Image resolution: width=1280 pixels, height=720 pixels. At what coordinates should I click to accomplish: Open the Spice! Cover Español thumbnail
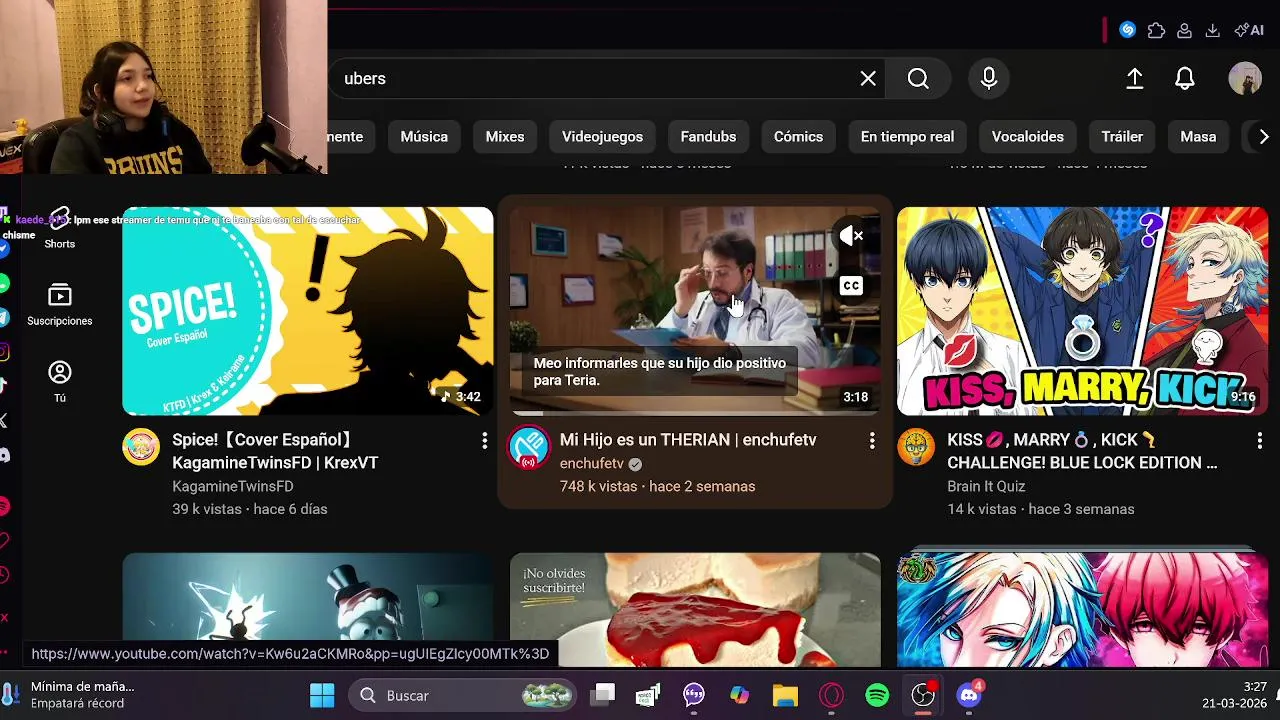[x=308, y=311]
